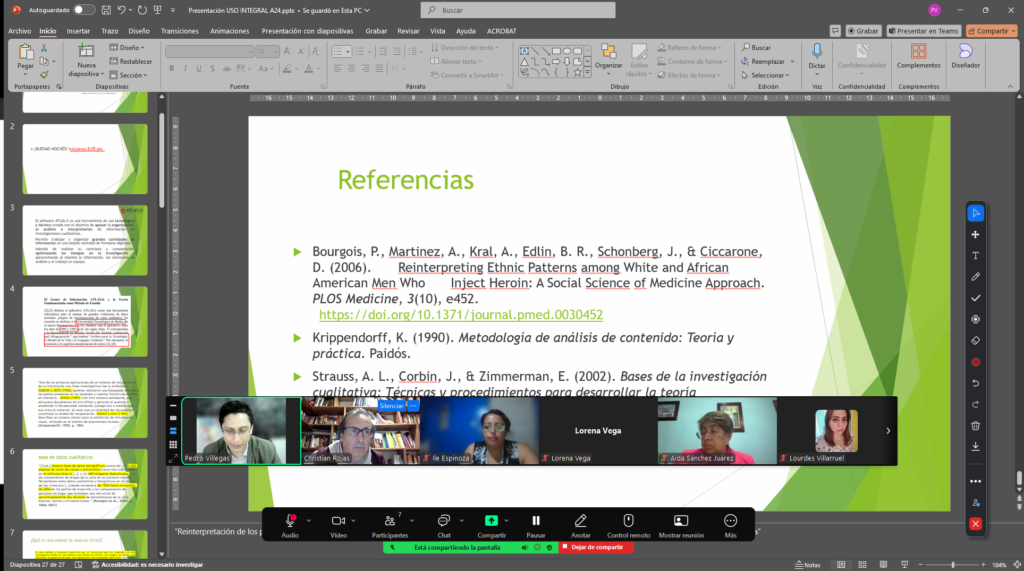The height and width of the screenshot is (571, 1024).
Task: Click the Organizar arrange icon
Action: [x=609, y=52]
